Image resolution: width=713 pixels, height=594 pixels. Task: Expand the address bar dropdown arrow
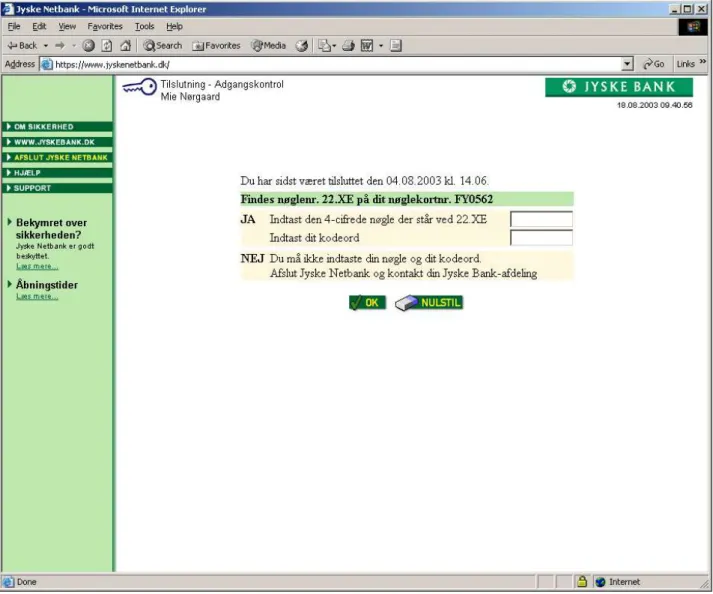(x=627, y=64)
